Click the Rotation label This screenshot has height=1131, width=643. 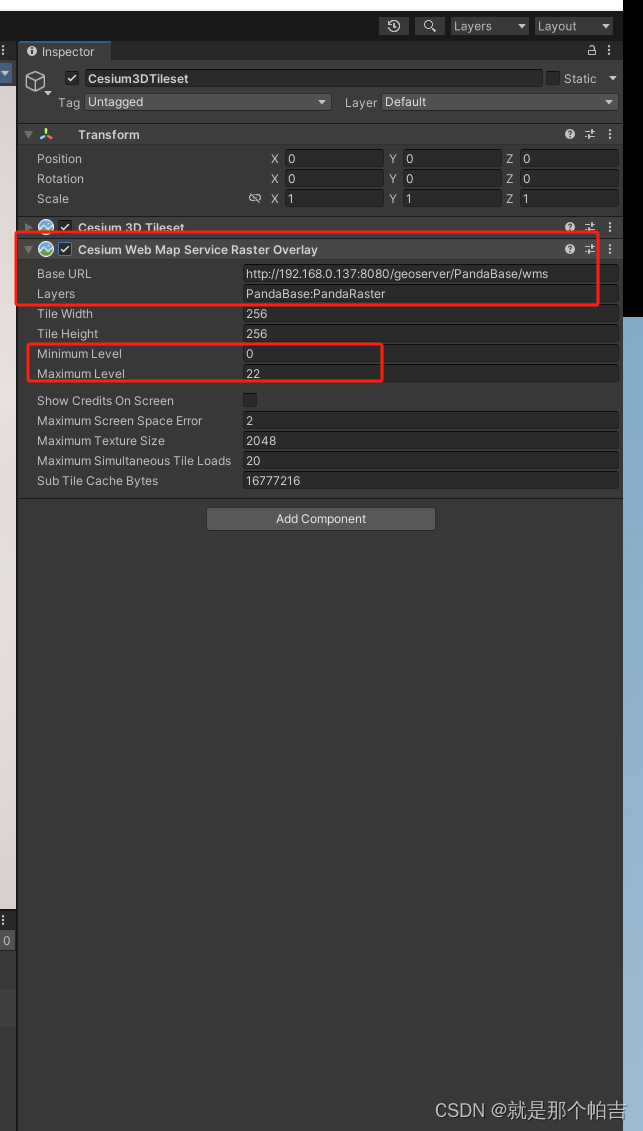(x=61, y=179)
